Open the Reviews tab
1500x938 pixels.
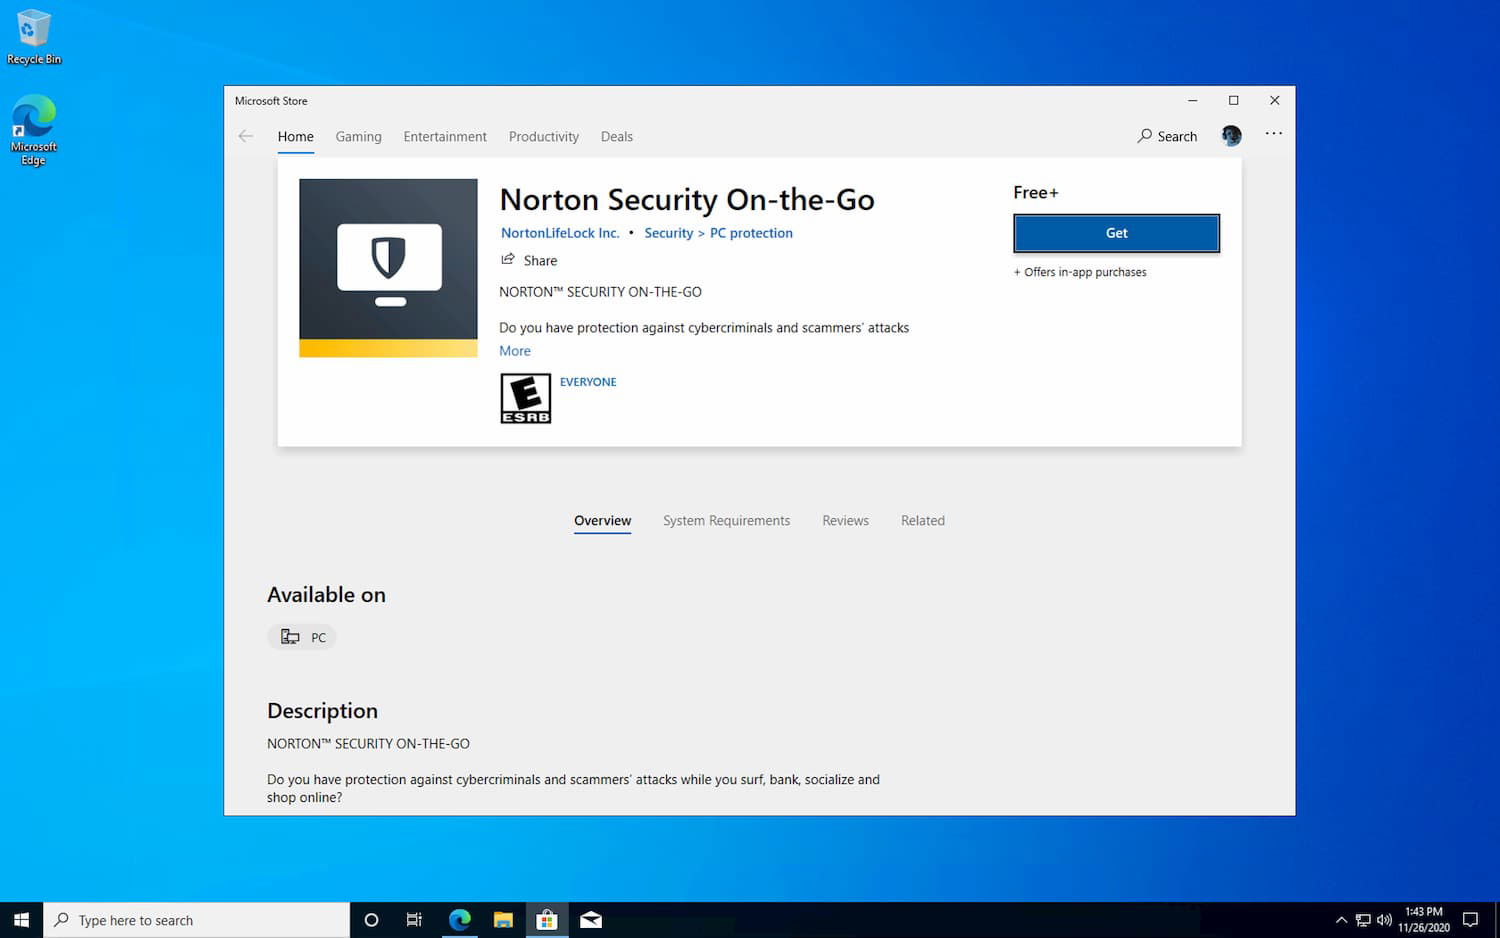[845, 520]
